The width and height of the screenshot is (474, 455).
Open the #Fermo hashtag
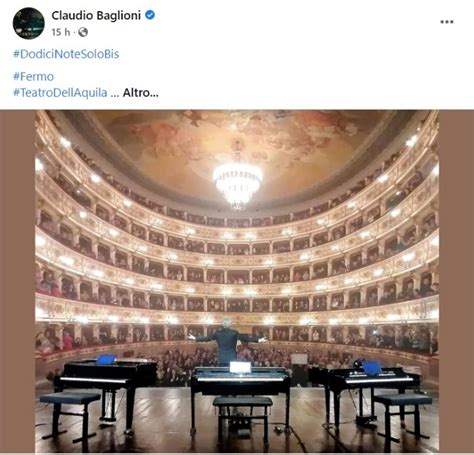pyautogui.click(x=33, y=77)
